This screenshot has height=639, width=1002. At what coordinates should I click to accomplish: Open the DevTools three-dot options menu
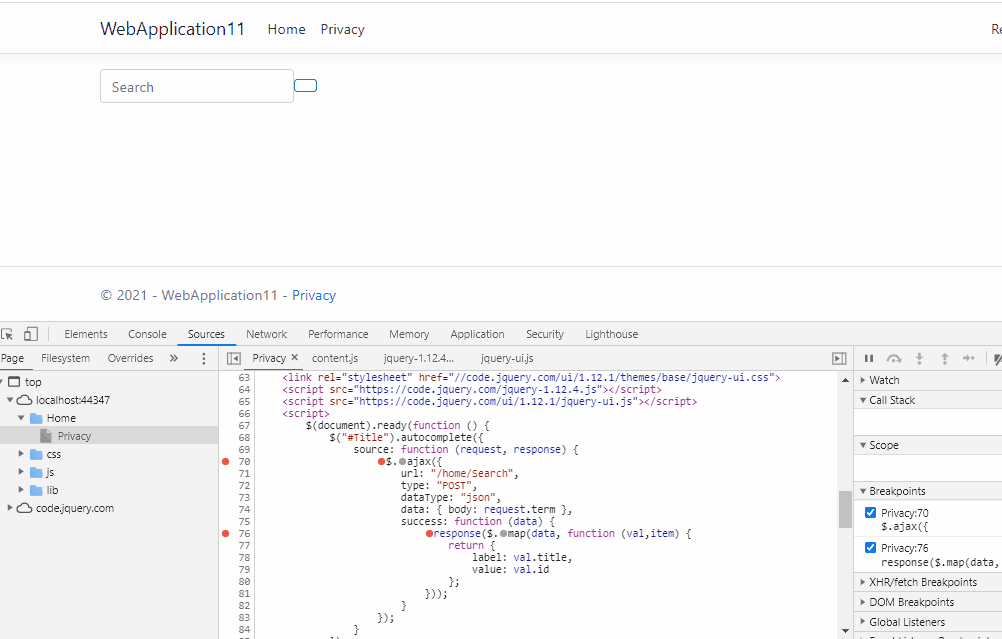point(203,357)
